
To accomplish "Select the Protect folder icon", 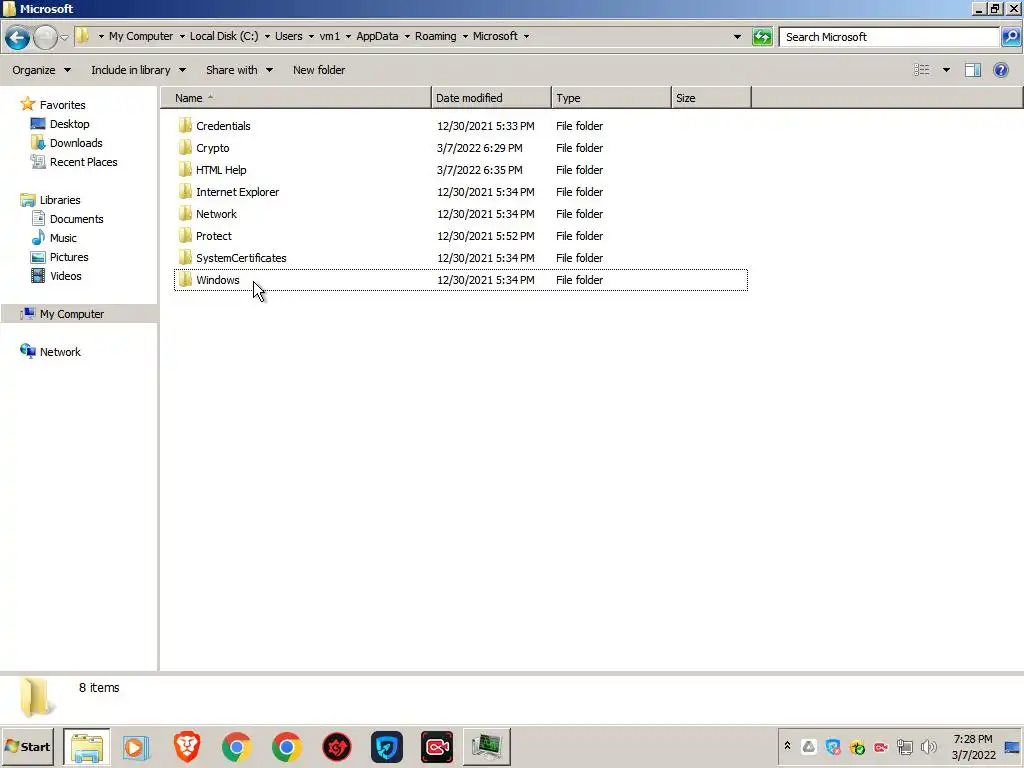I will coord(185,236).
